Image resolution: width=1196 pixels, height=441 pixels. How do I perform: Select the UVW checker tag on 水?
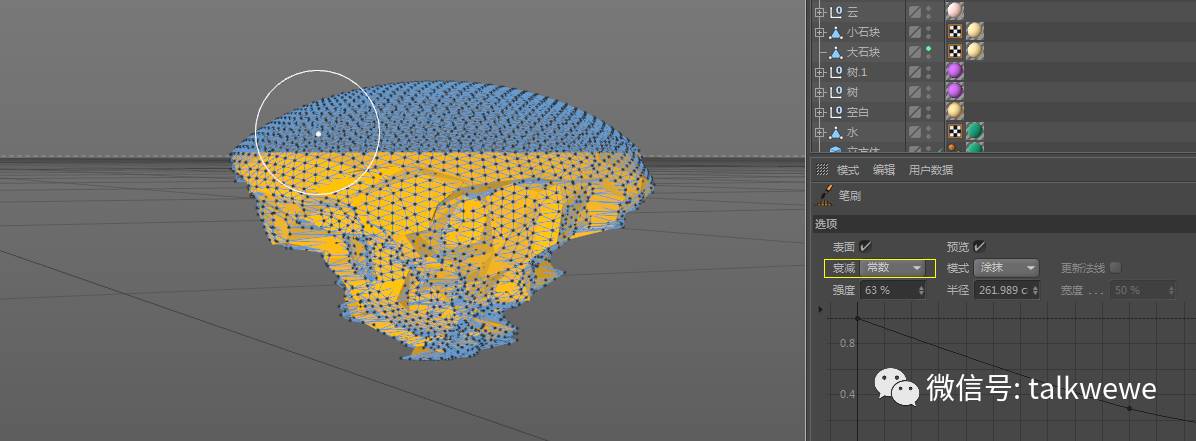[954, 131]
